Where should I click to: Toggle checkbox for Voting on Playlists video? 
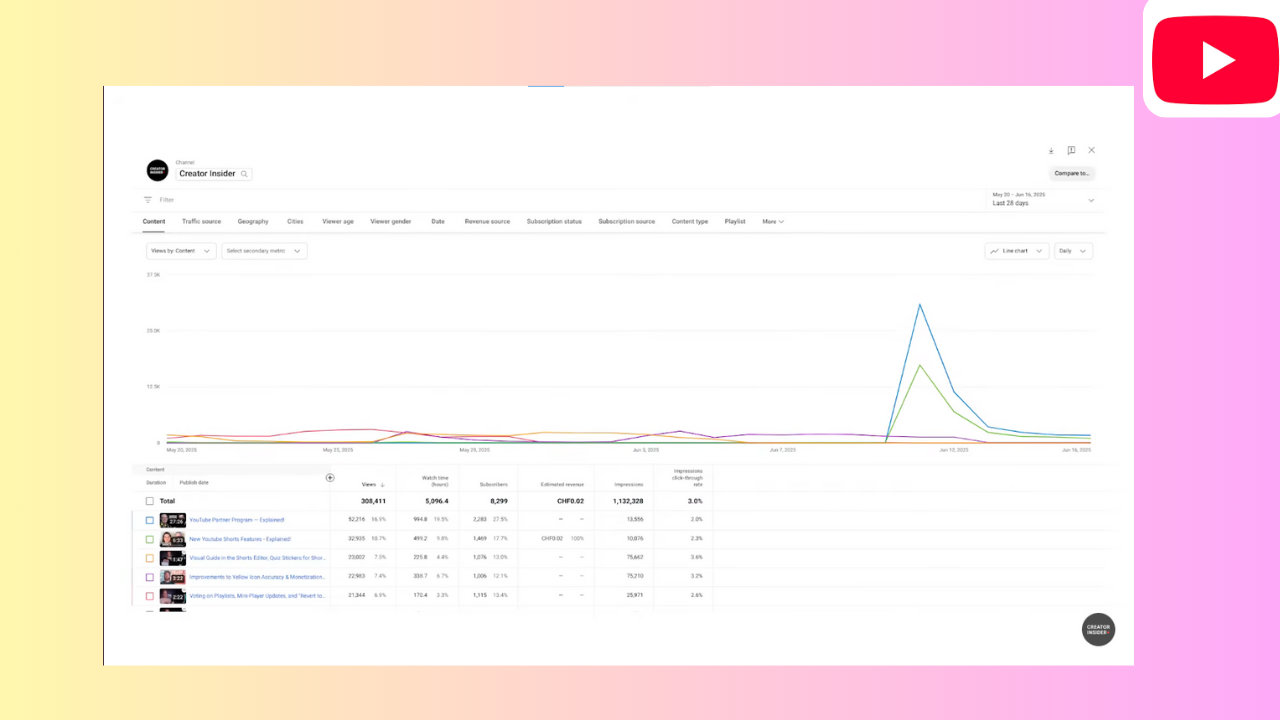point(150,596)
